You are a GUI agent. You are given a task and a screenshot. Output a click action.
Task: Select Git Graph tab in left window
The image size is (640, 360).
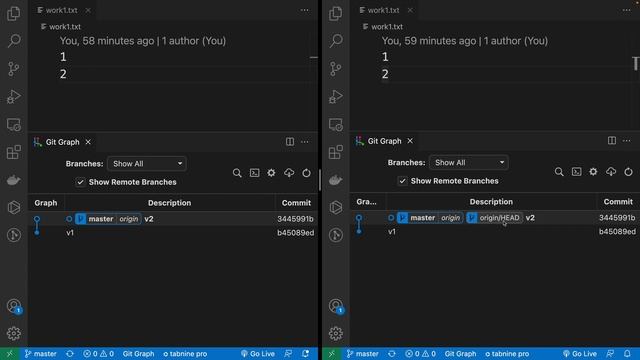pyautogui.click(x=62, y=142)
